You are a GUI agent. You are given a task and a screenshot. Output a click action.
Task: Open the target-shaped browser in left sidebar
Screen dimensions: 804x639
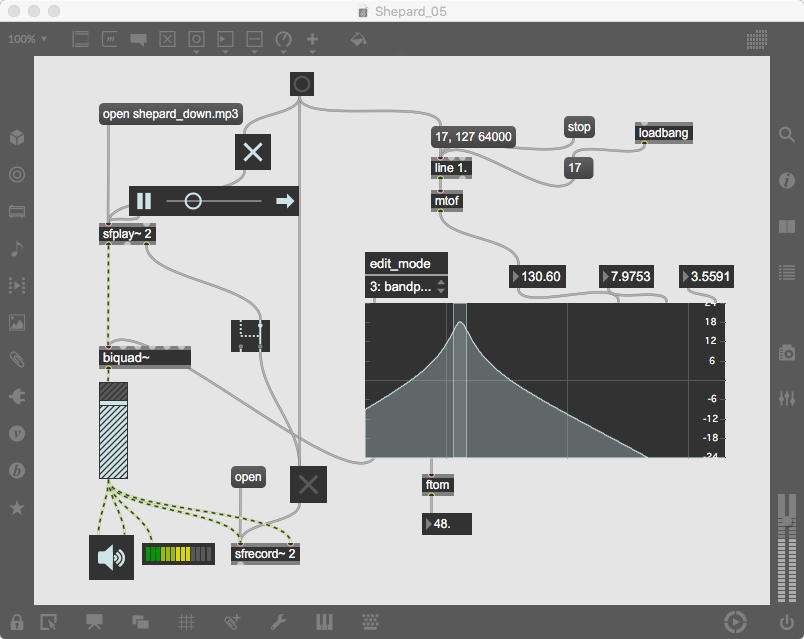click(17, 174)
